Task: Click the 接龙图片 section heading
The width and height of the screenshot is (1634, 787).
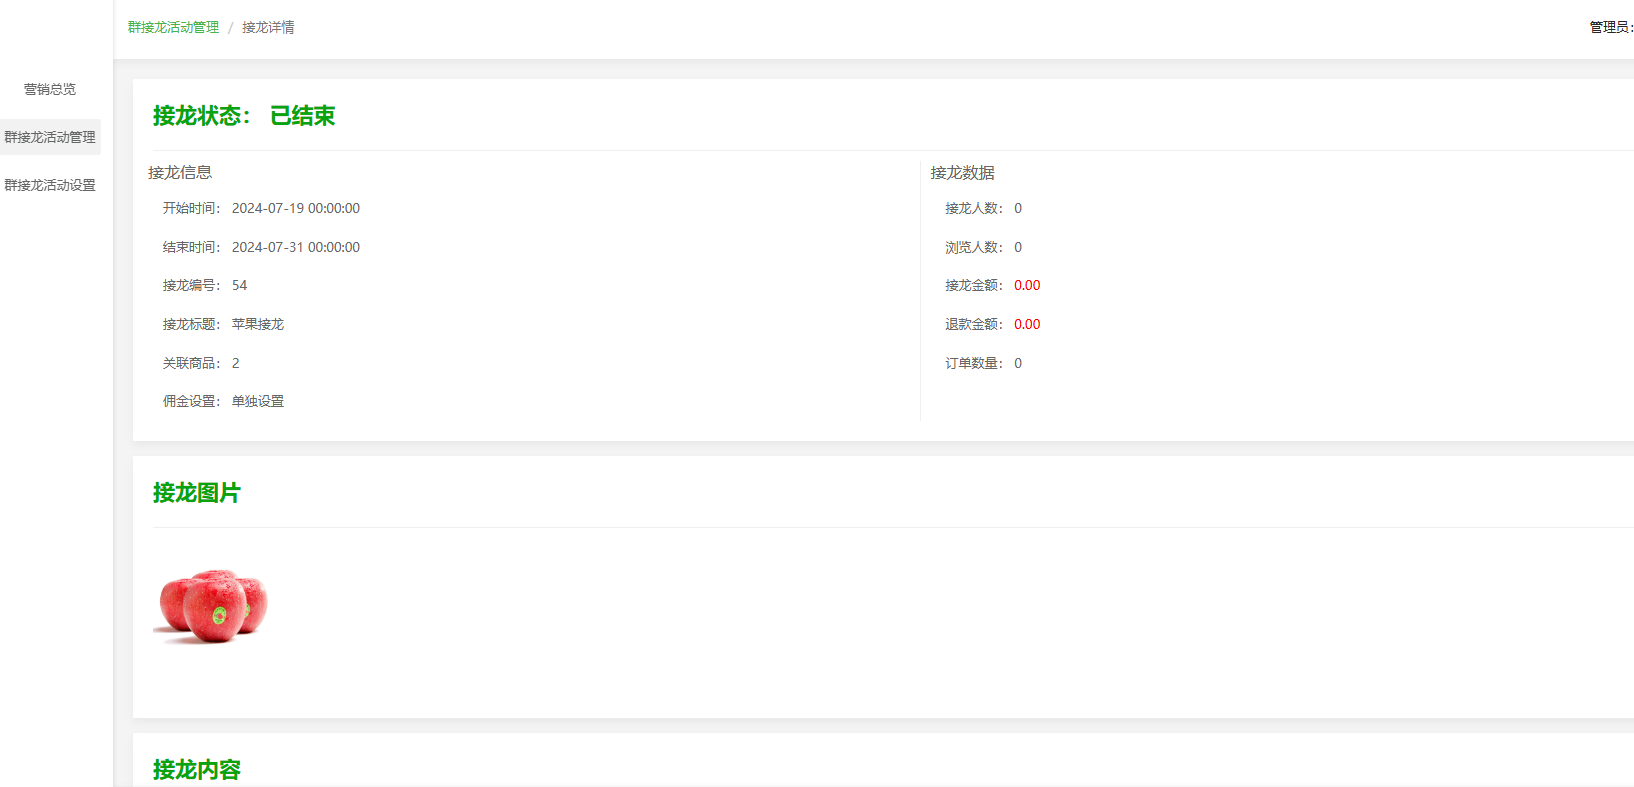Action: click(197, 493)
